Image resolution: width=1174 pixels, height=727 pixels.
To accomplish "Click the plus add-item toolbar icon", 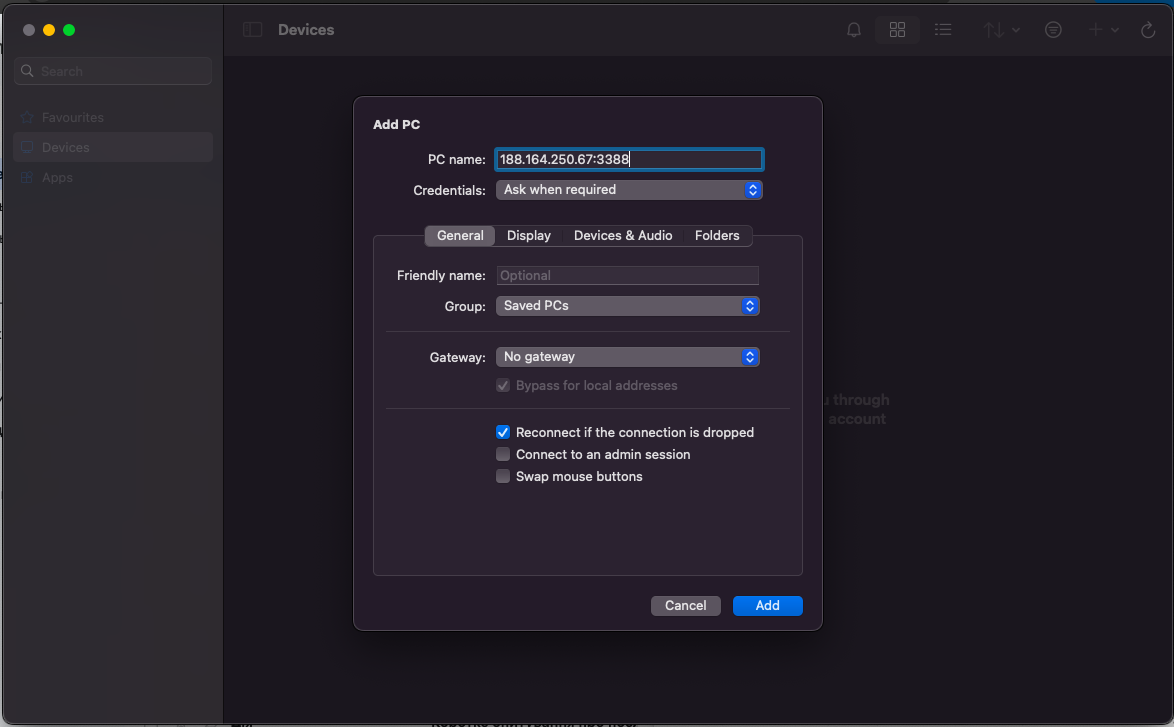I will point(1103,30).
